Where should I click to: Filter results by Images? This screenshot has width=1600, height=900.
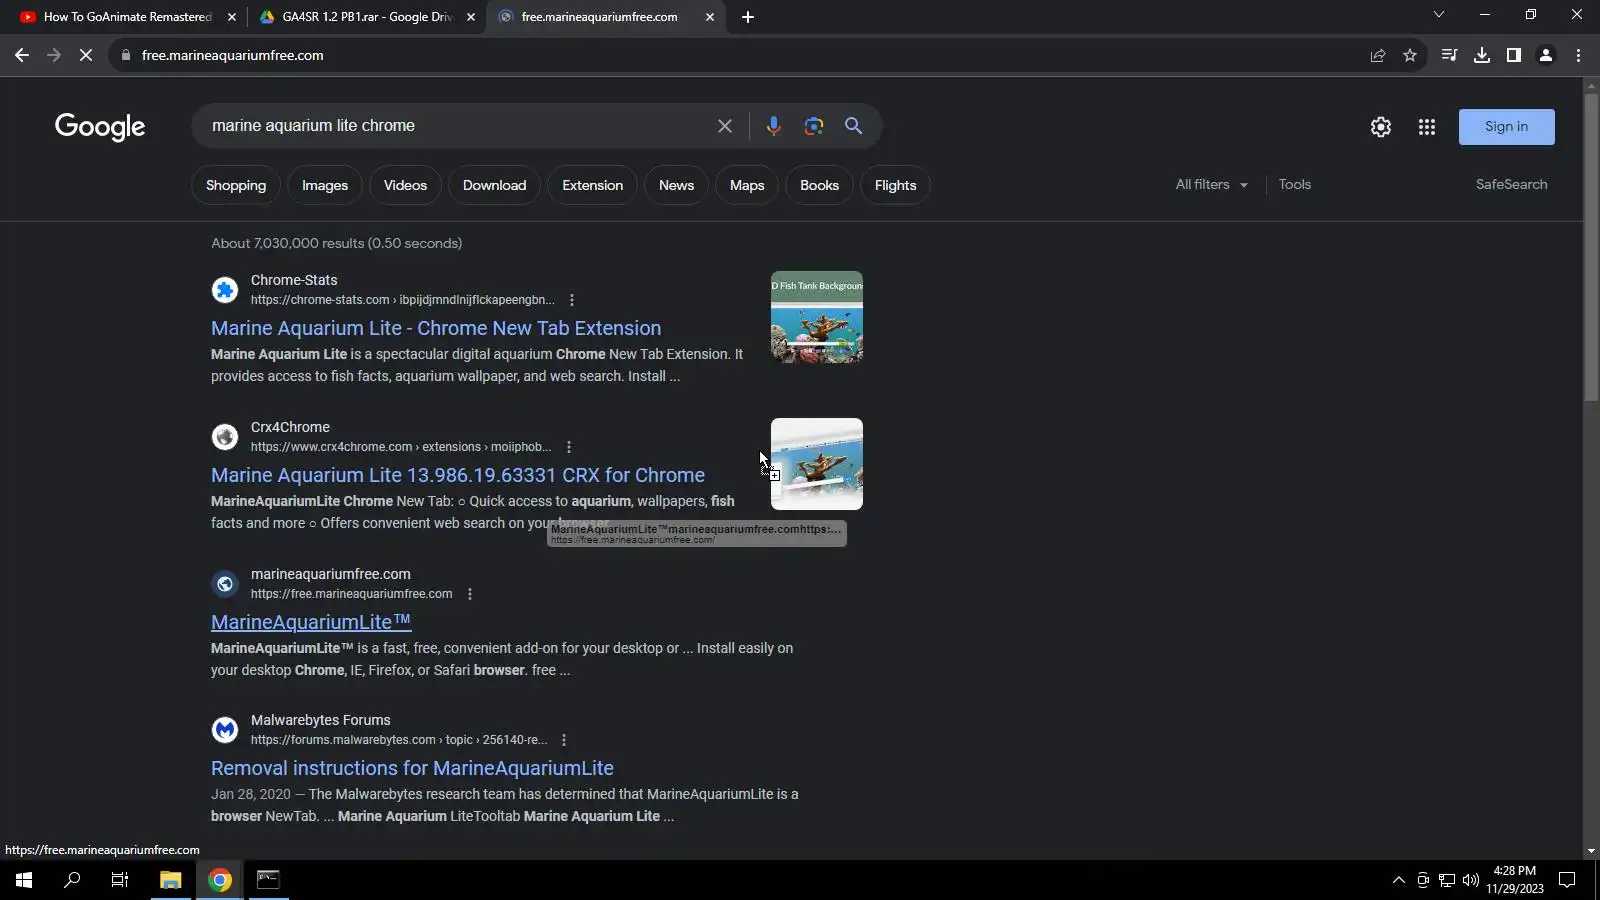[325, 185]
